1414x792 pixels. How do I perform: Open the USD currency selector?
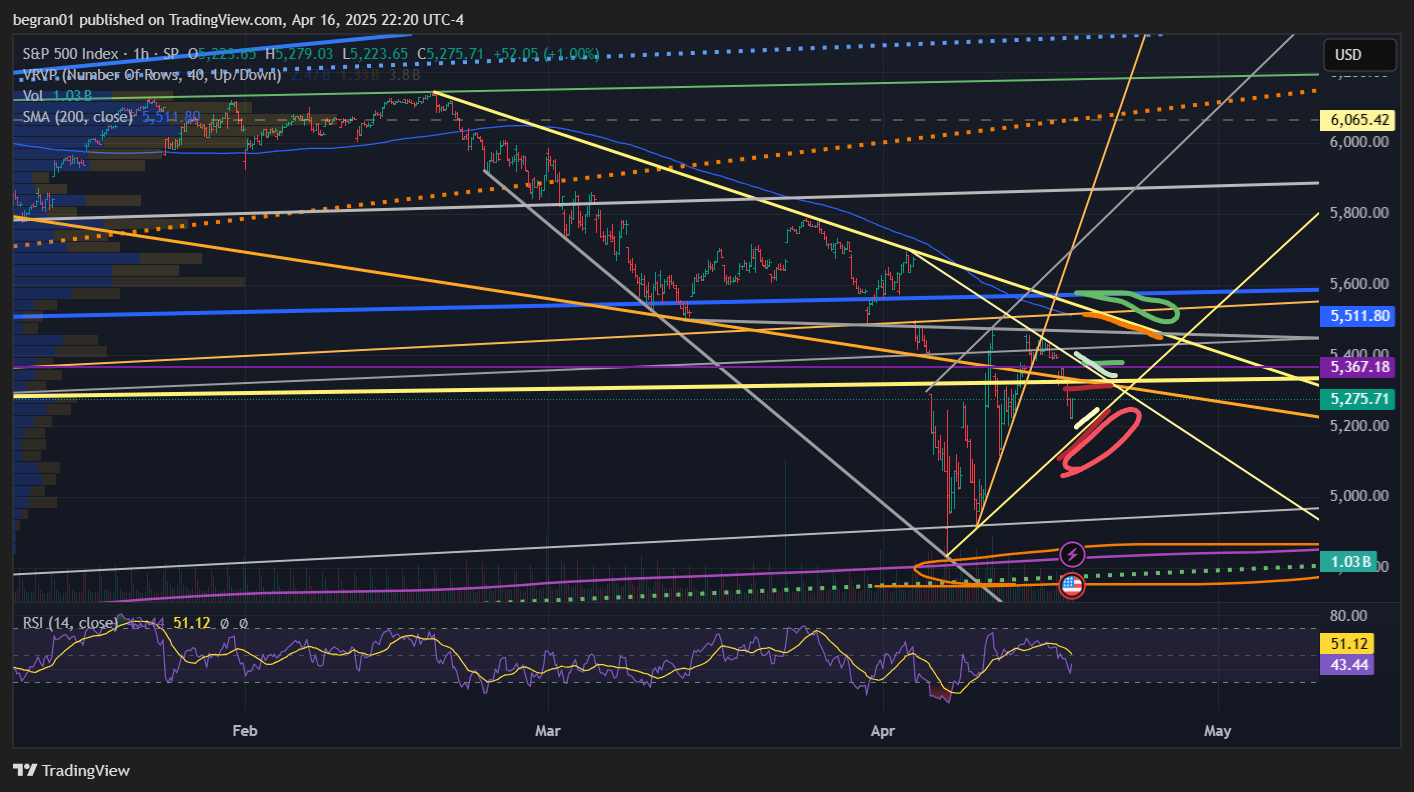1359,54
